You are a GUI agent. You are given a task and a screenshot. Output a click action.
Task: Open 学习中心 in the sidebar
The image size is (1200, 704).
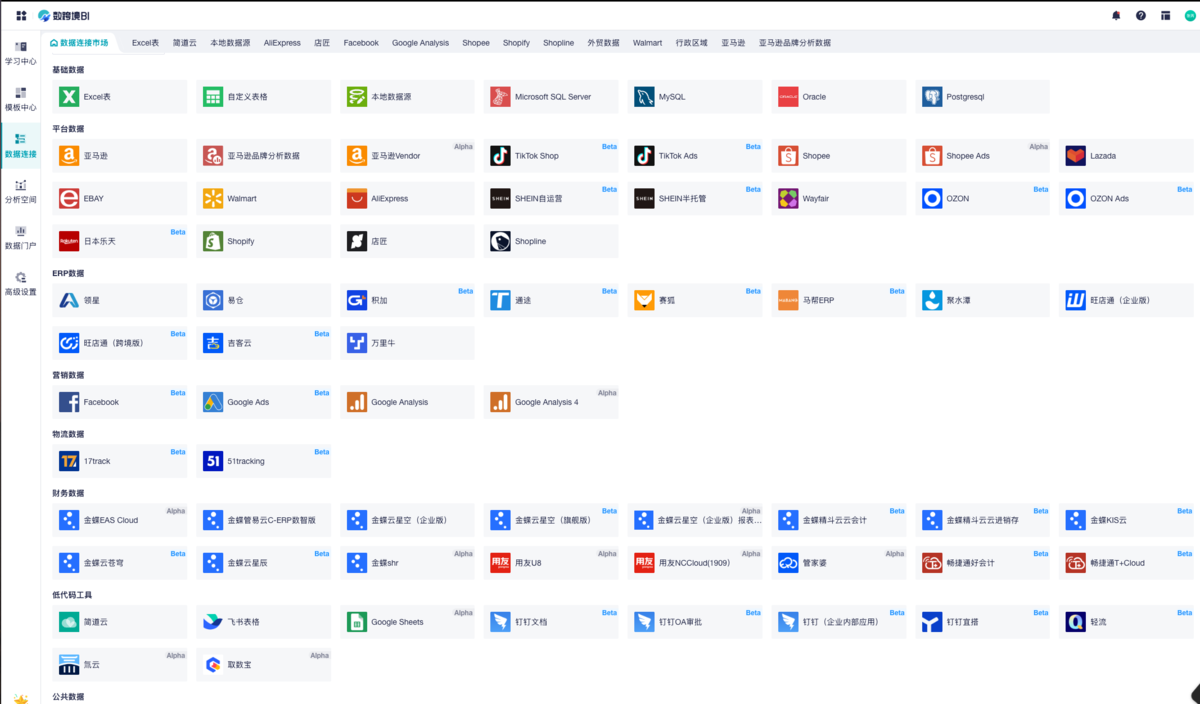21,53
